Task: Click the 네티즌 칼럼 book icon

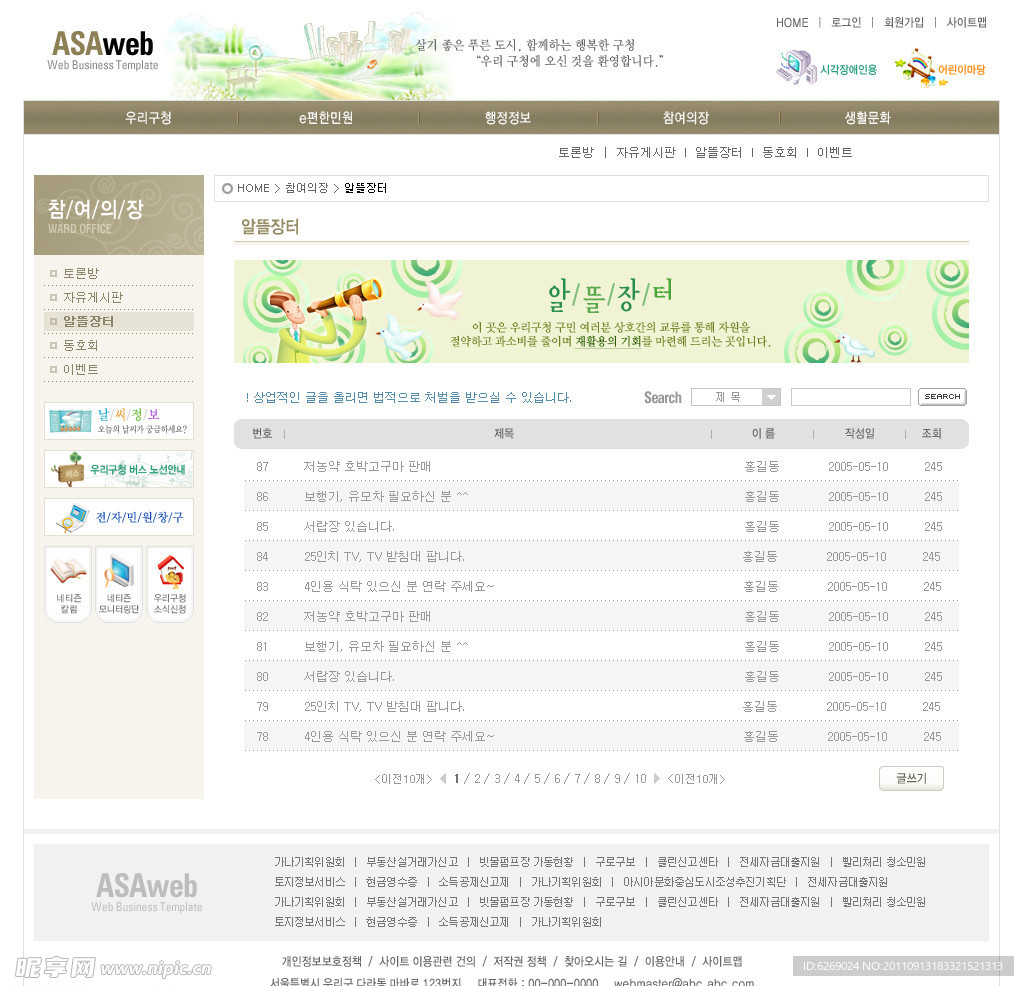Action: click(x=68, y=584)
